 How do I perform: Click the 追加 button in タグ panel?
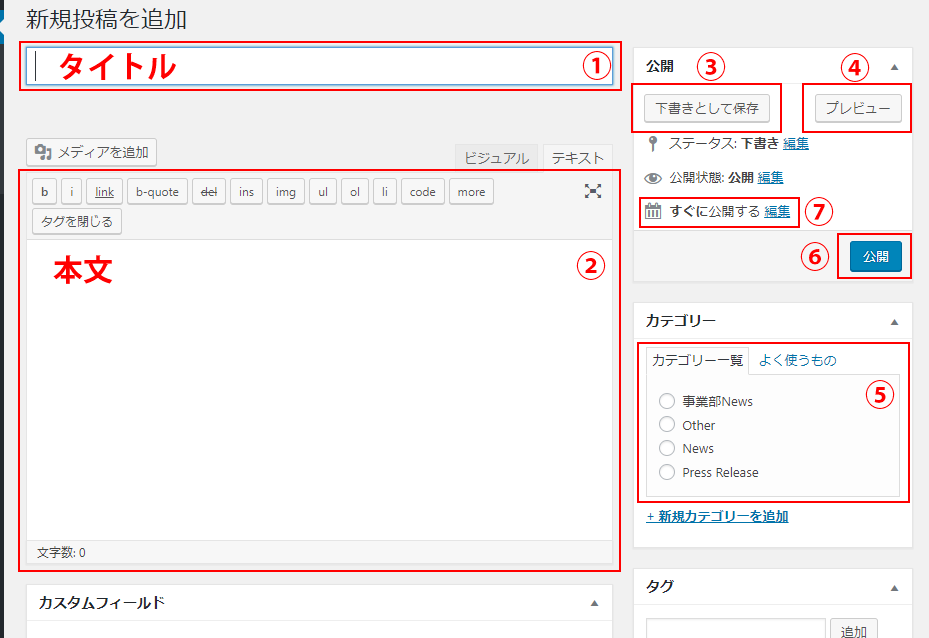click(854, 628)
